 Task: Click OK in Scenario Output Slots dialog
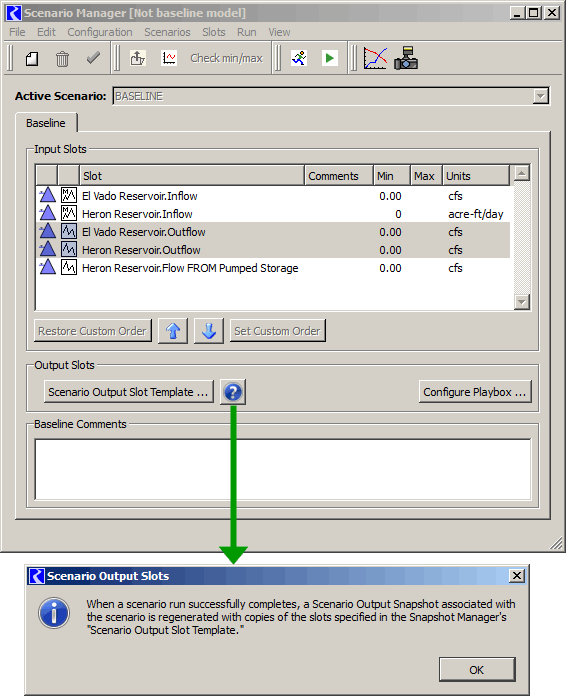477,670
